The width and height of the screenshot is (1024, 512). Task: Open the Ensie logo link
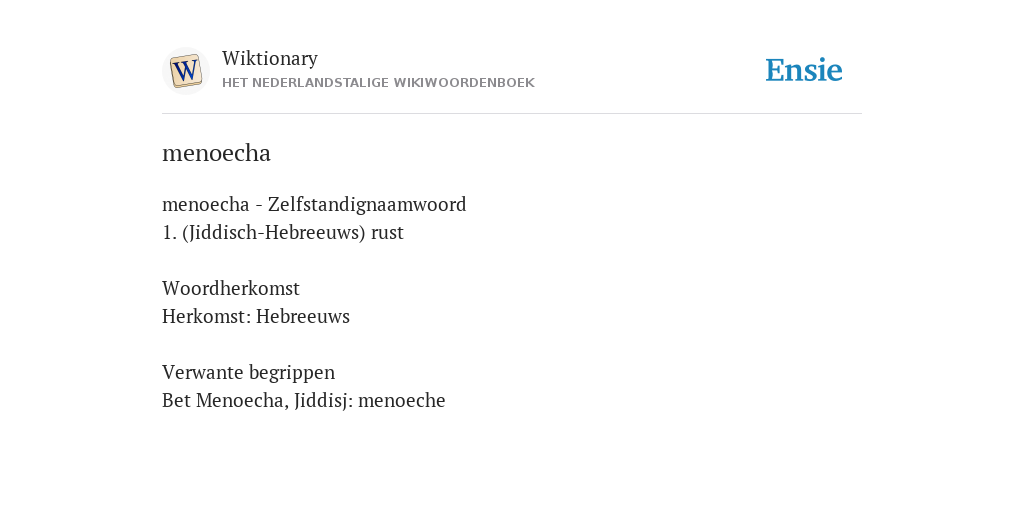tap(804, 70)
